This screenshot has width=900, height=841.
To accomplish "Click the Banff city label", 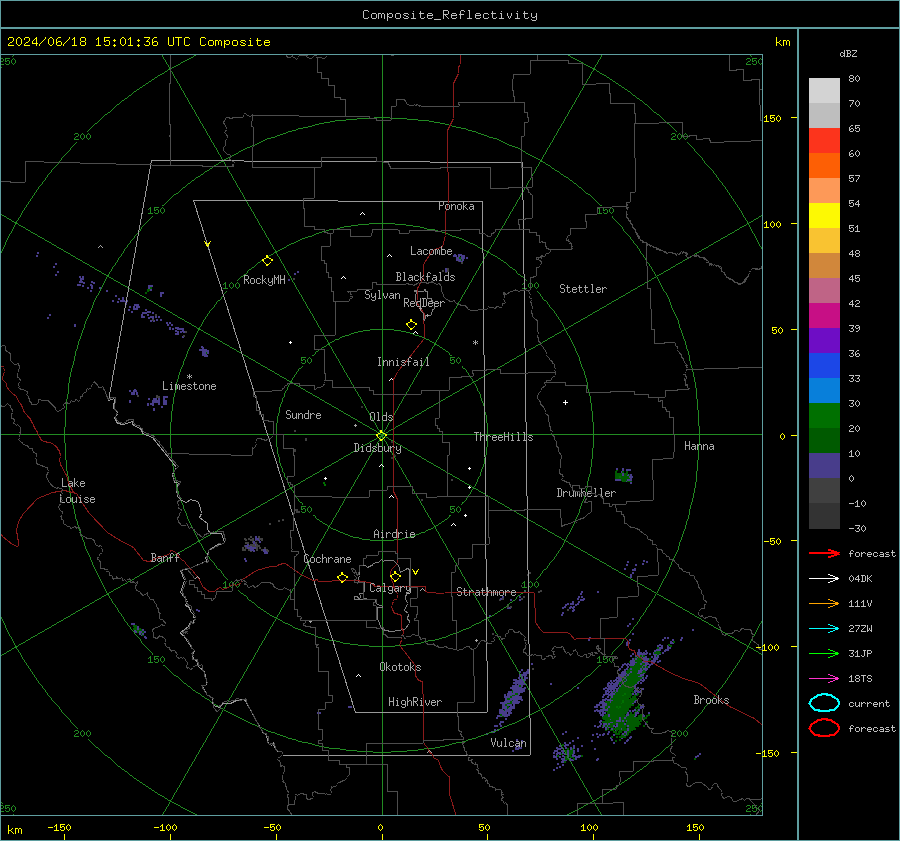I will click(165, 557).
